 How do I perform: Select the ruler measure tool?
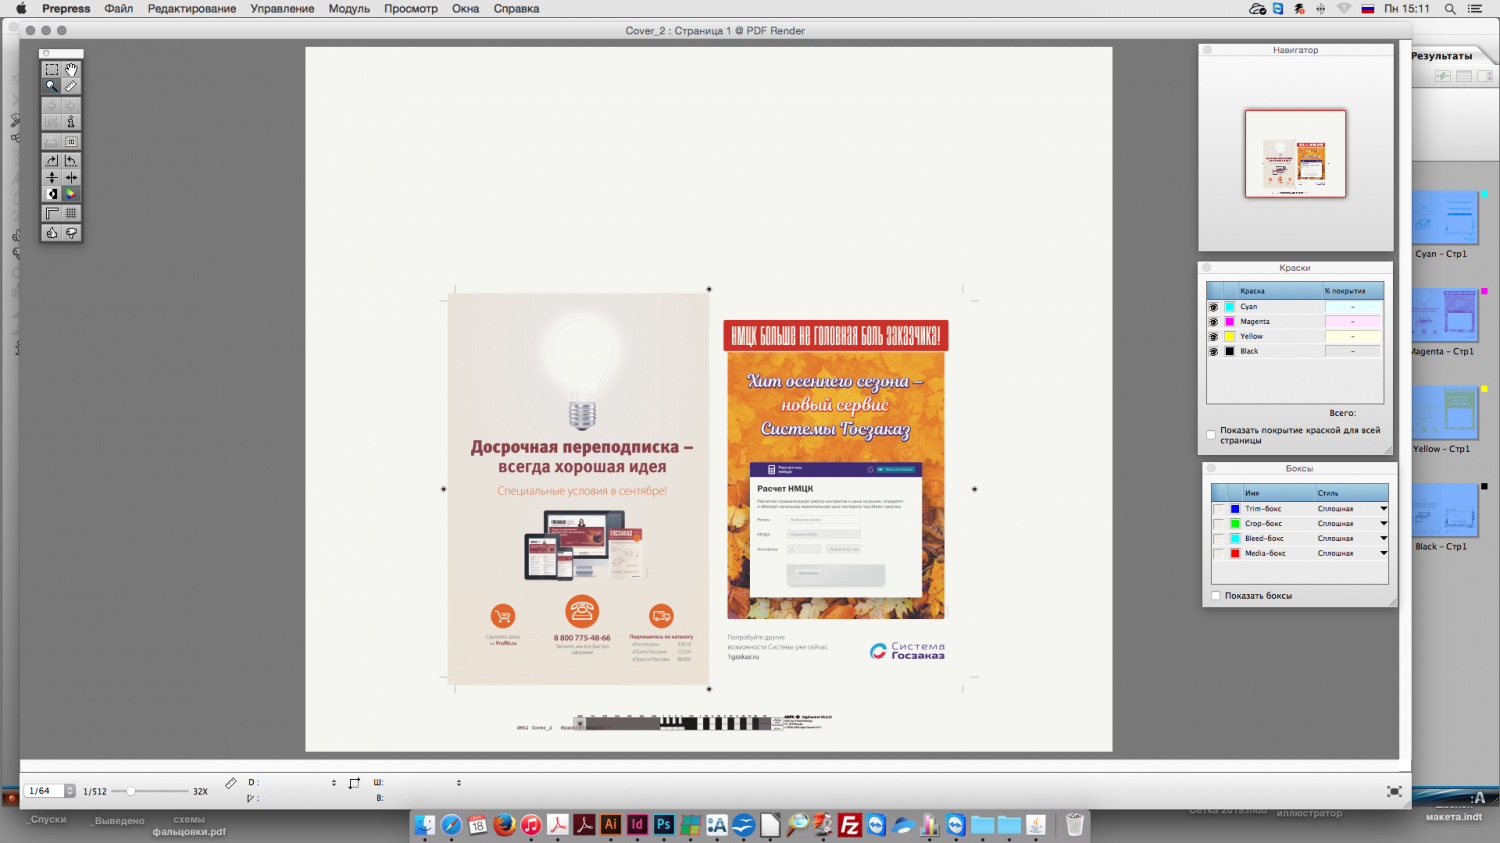click(x=71, y=86)
